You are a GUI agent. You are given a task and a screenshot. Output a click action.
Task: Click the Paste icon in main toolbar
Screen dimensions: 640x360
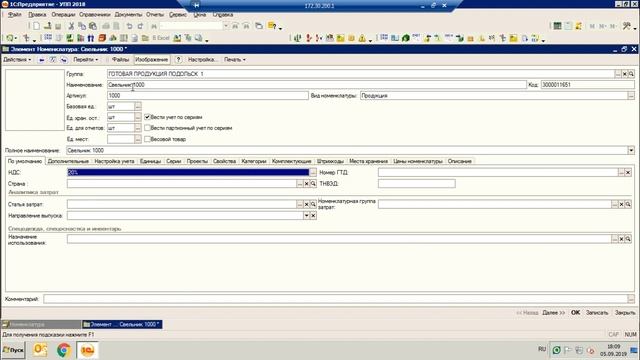tap(93, 26)
